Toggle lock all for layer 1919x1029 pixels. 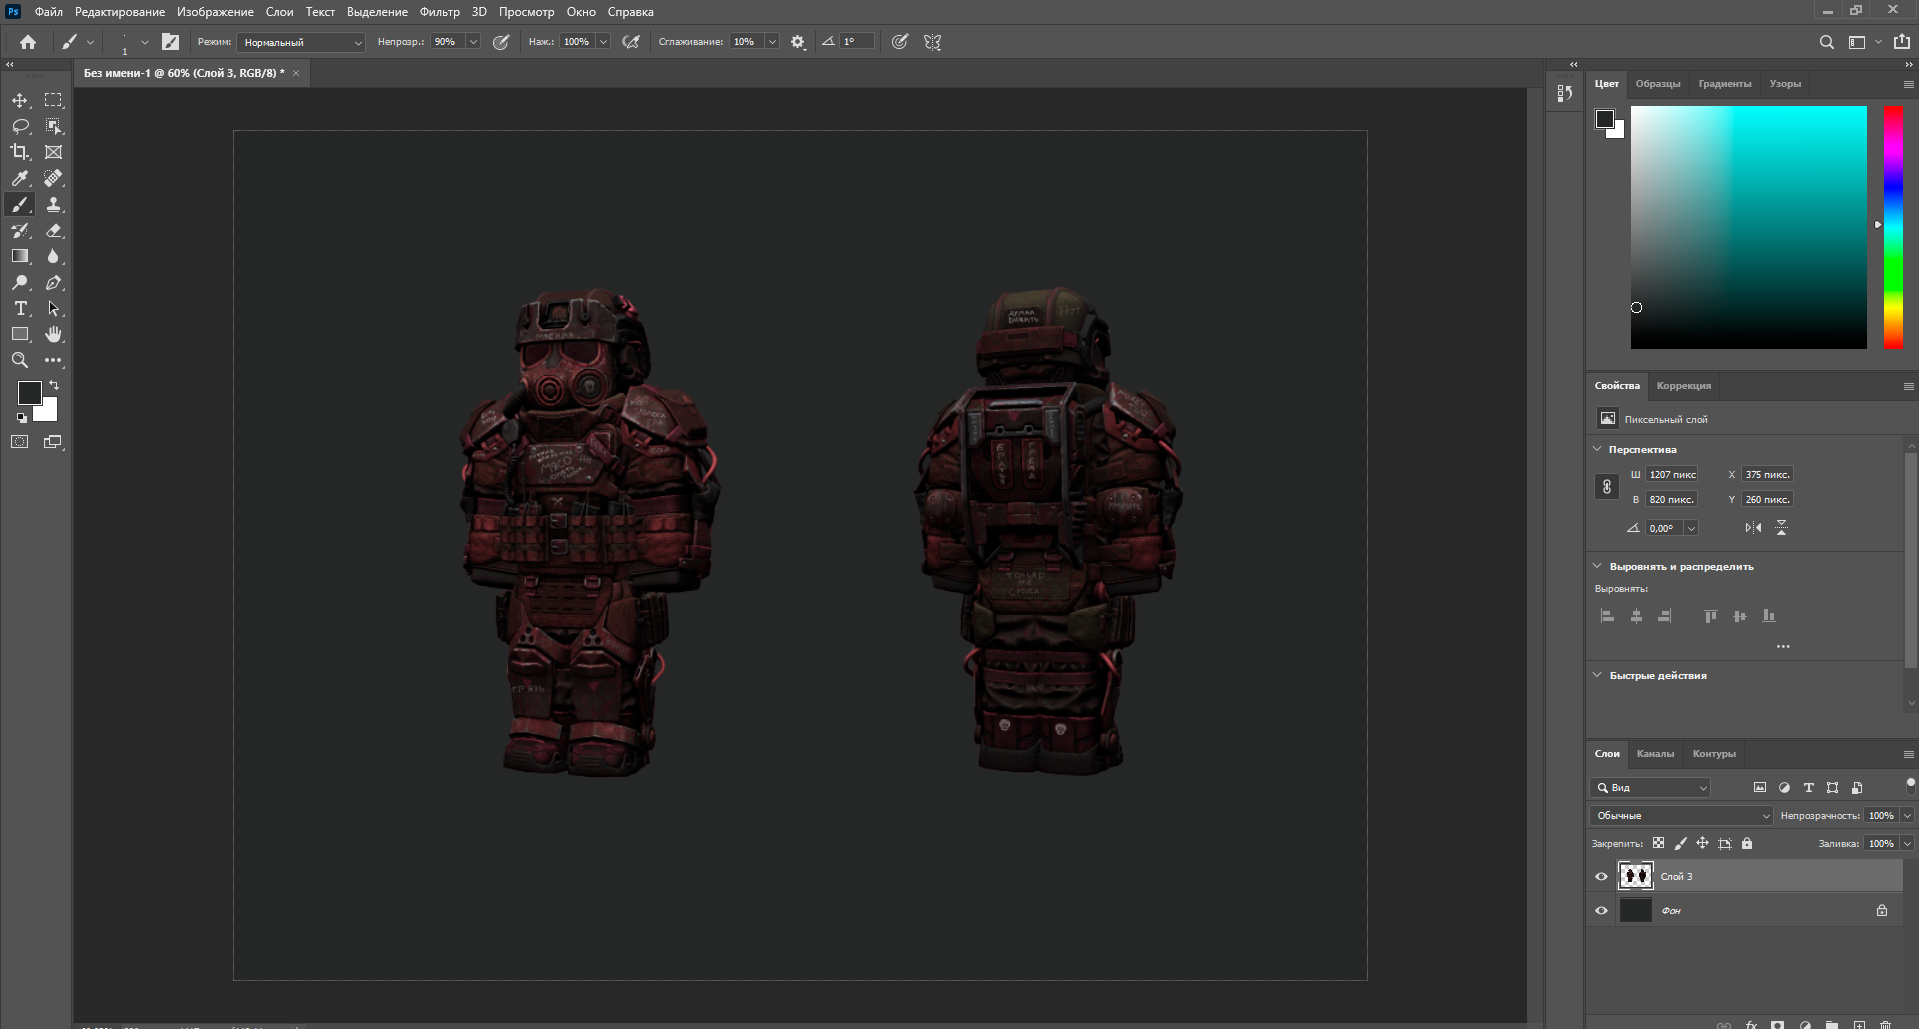tap(1747, 843)
